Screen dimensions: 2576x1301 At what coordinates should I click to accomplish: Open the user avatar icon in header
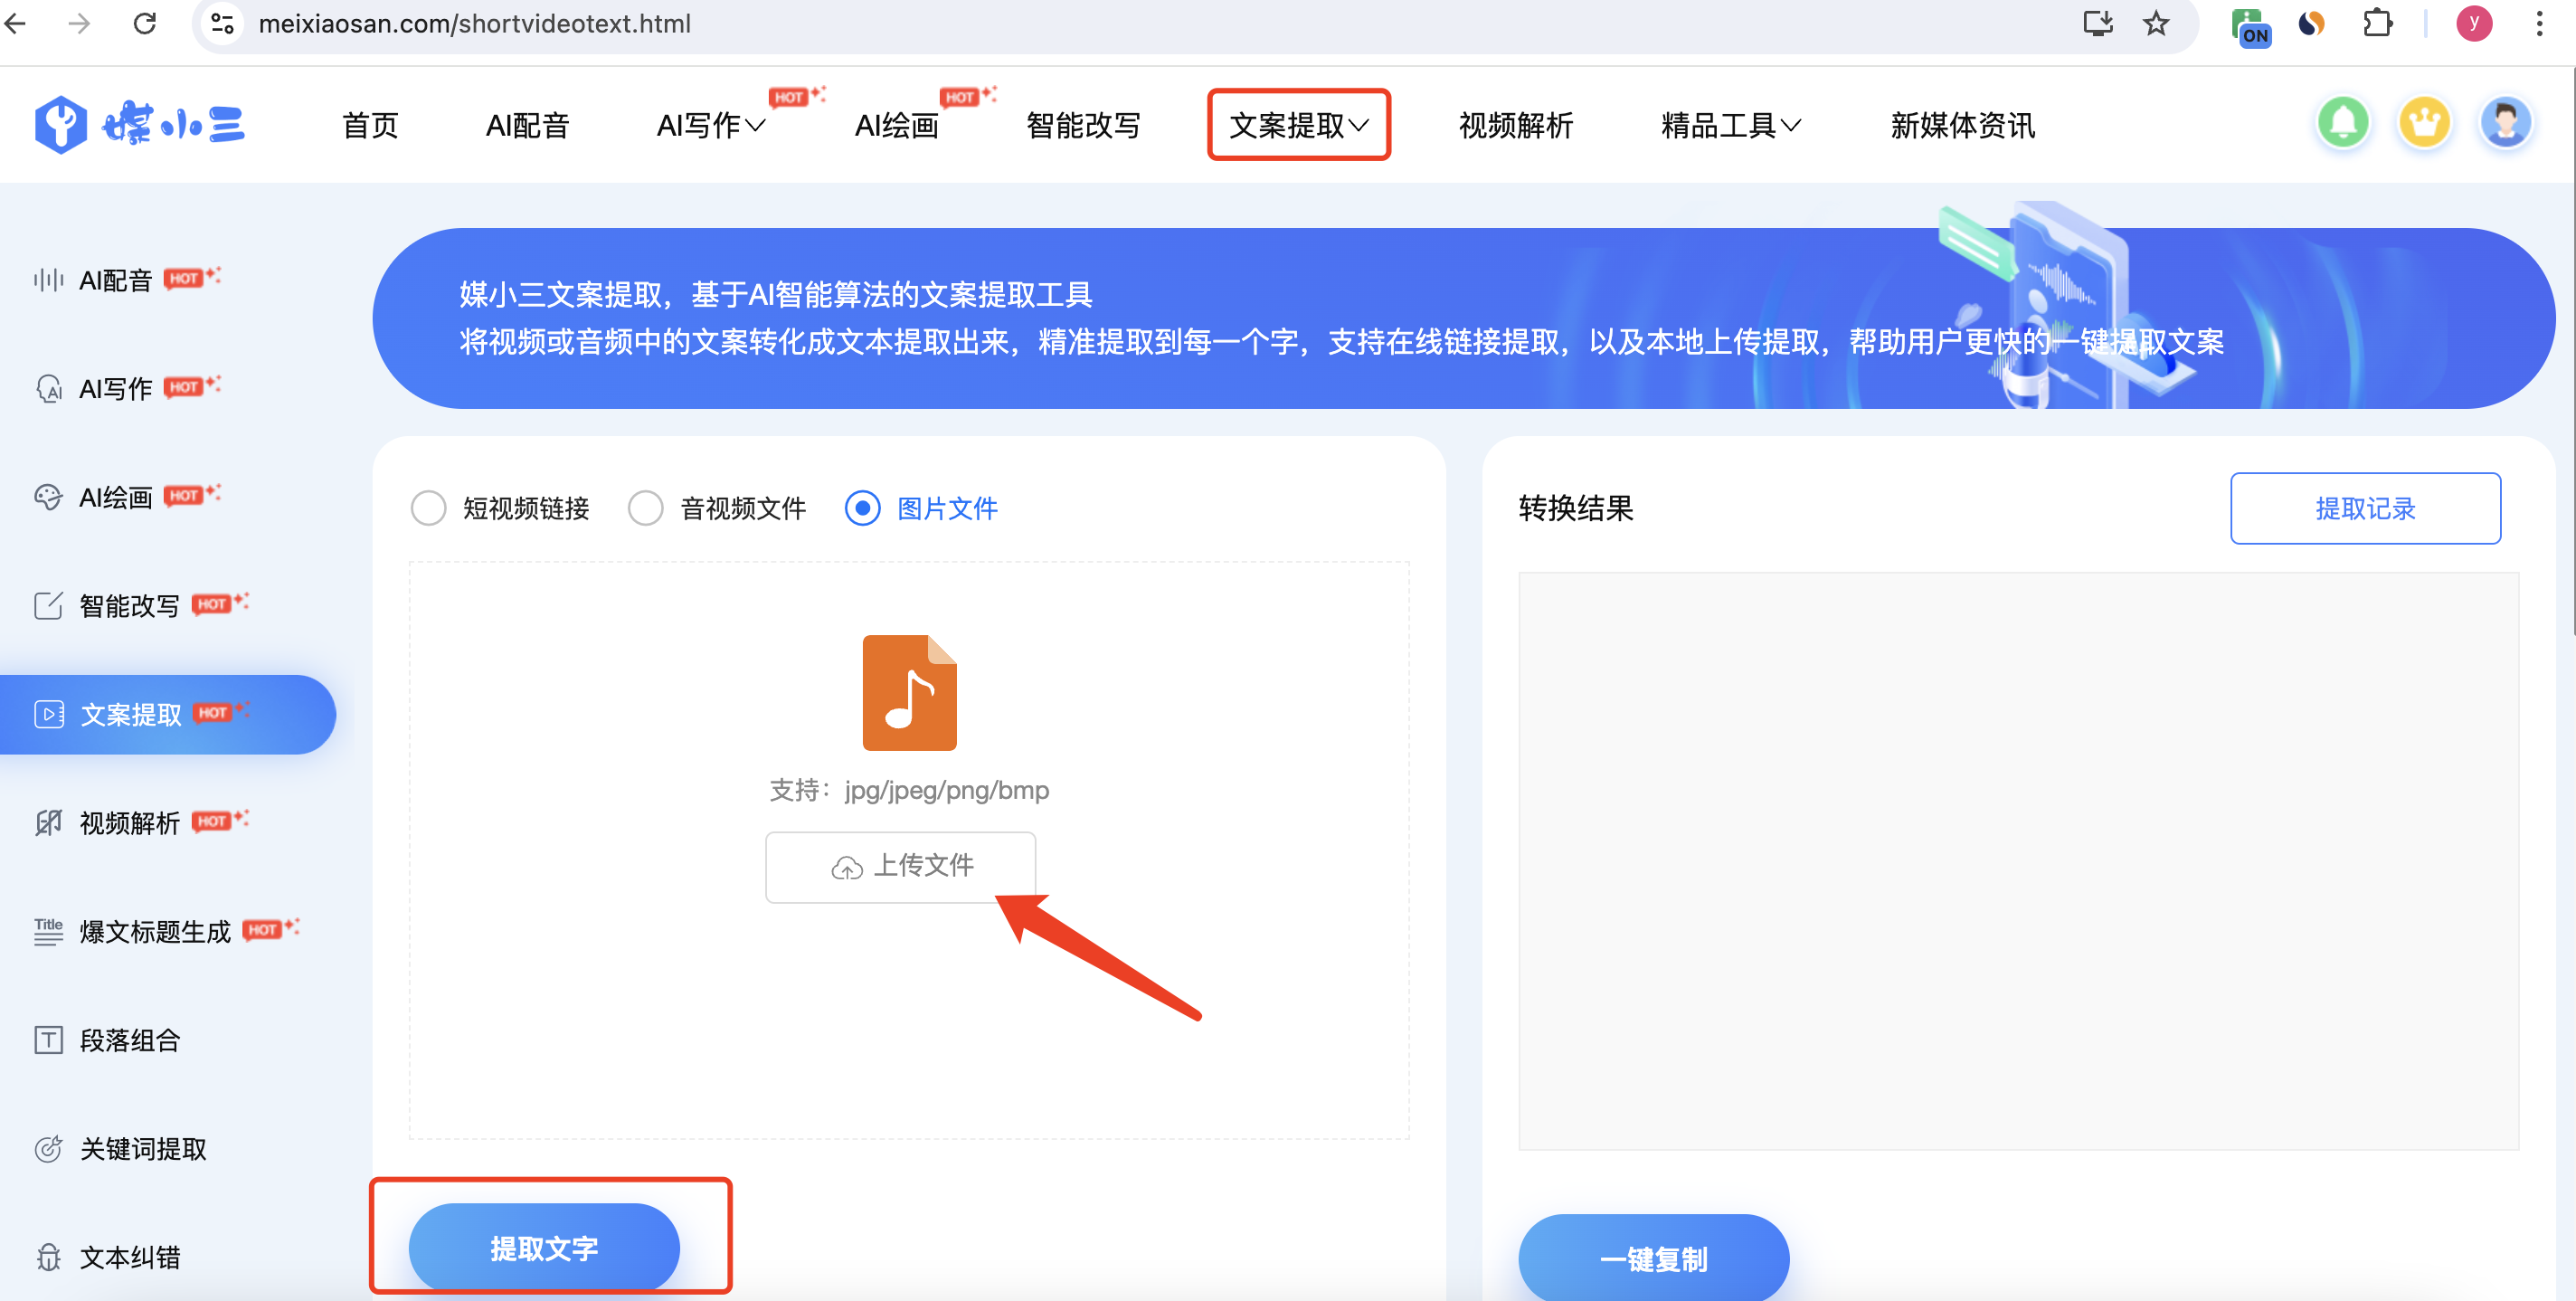(2505, 124)
